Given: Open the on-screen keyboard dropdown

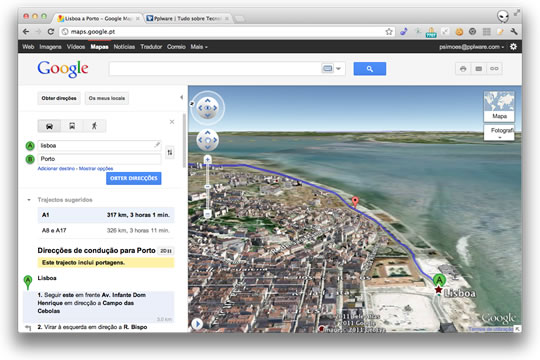Looking at the screenshot, I should coord(339,69).
